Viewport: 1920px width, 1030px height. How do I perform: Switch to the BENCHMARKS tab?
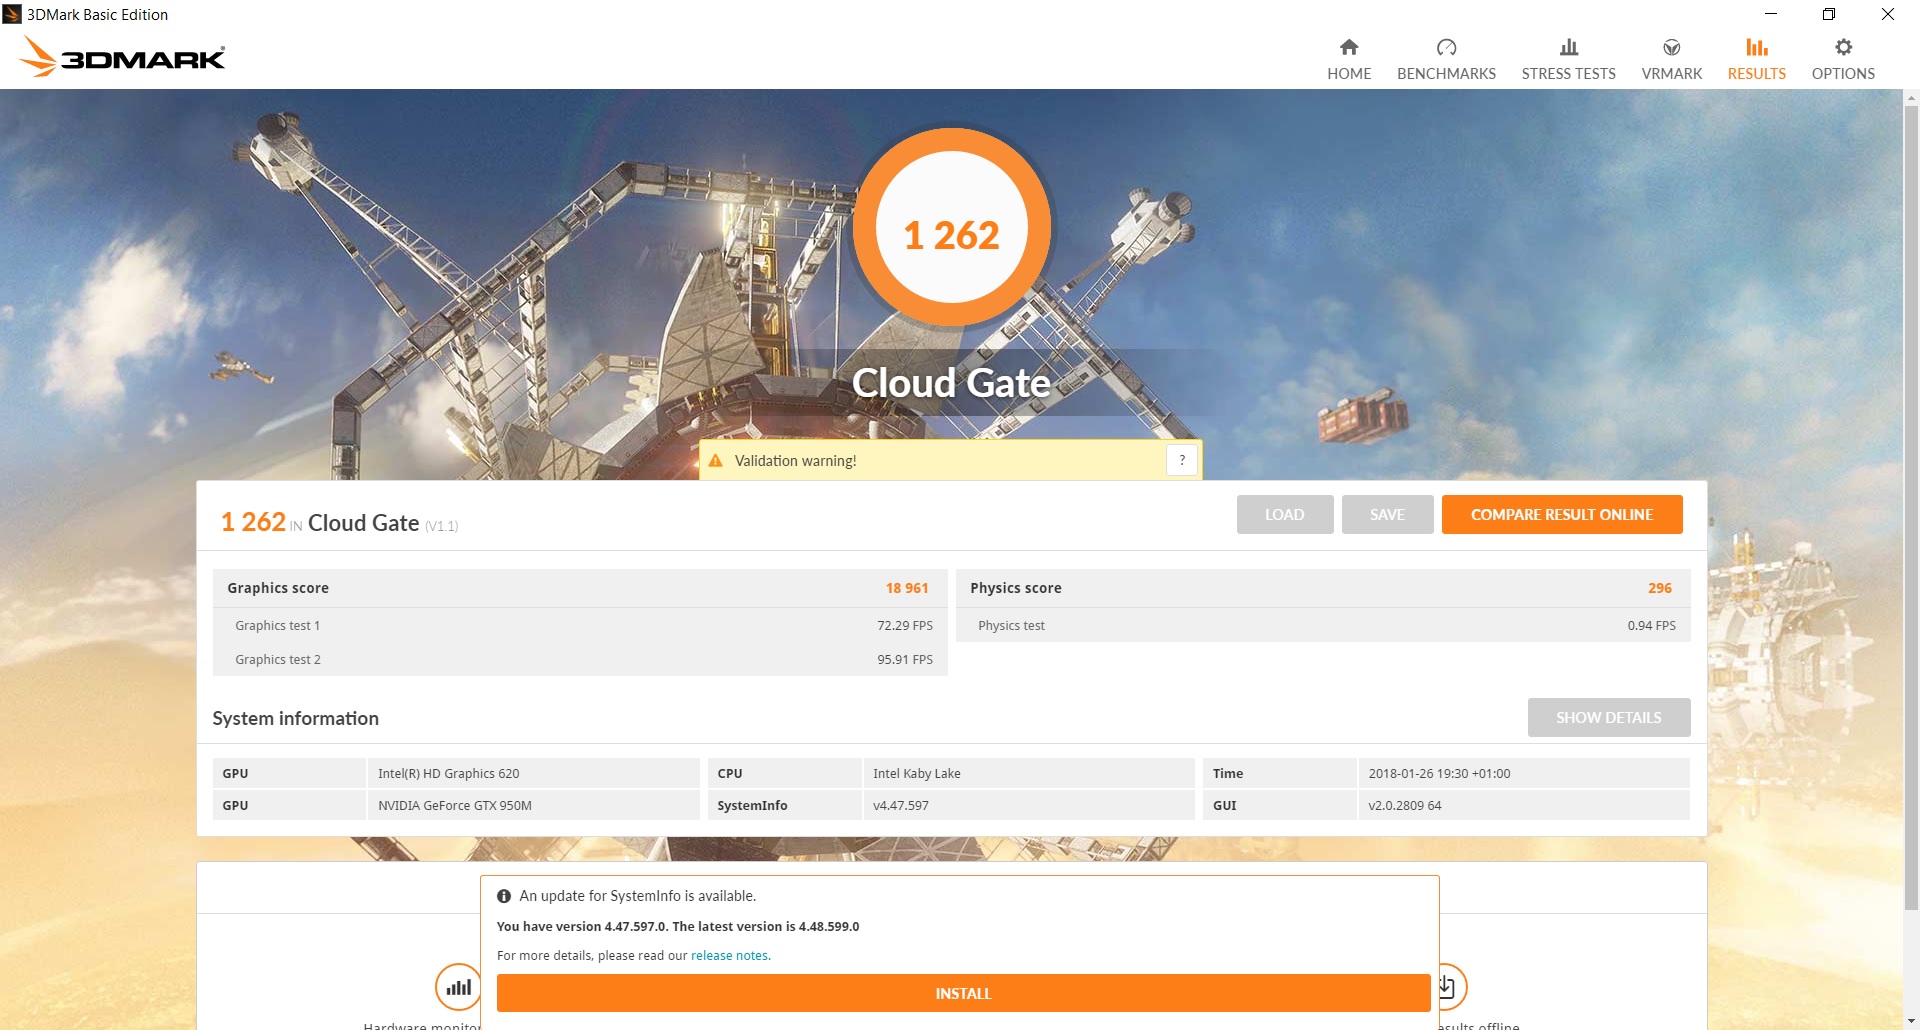point(1446,74)
